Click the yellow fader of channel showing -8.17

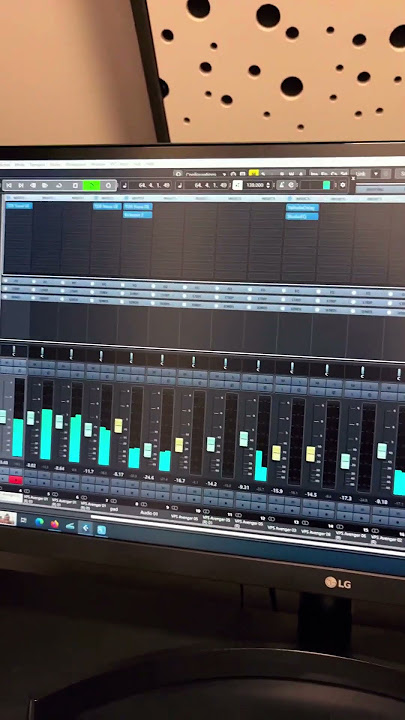(x=118, y=426)
